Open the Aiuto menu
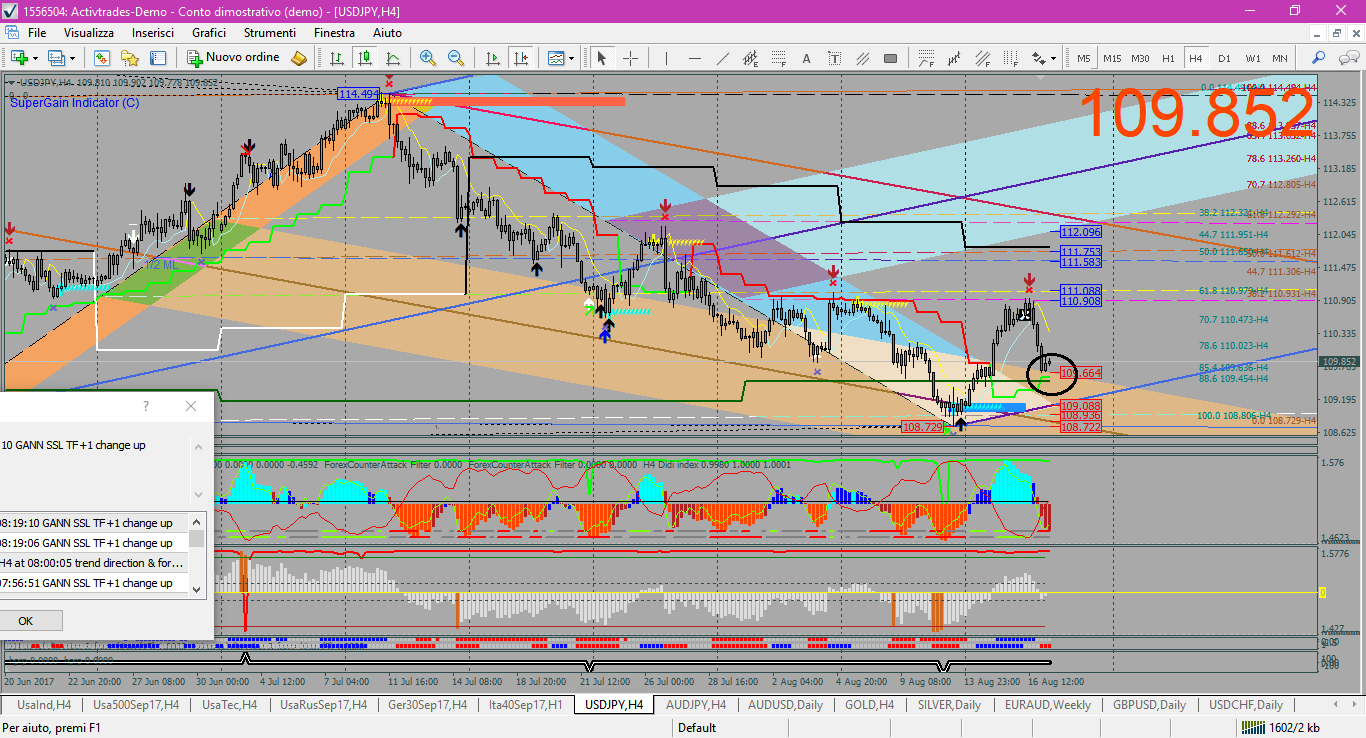Image resolution: width=1366 pixels, height=738 pixels. point(387,33)
